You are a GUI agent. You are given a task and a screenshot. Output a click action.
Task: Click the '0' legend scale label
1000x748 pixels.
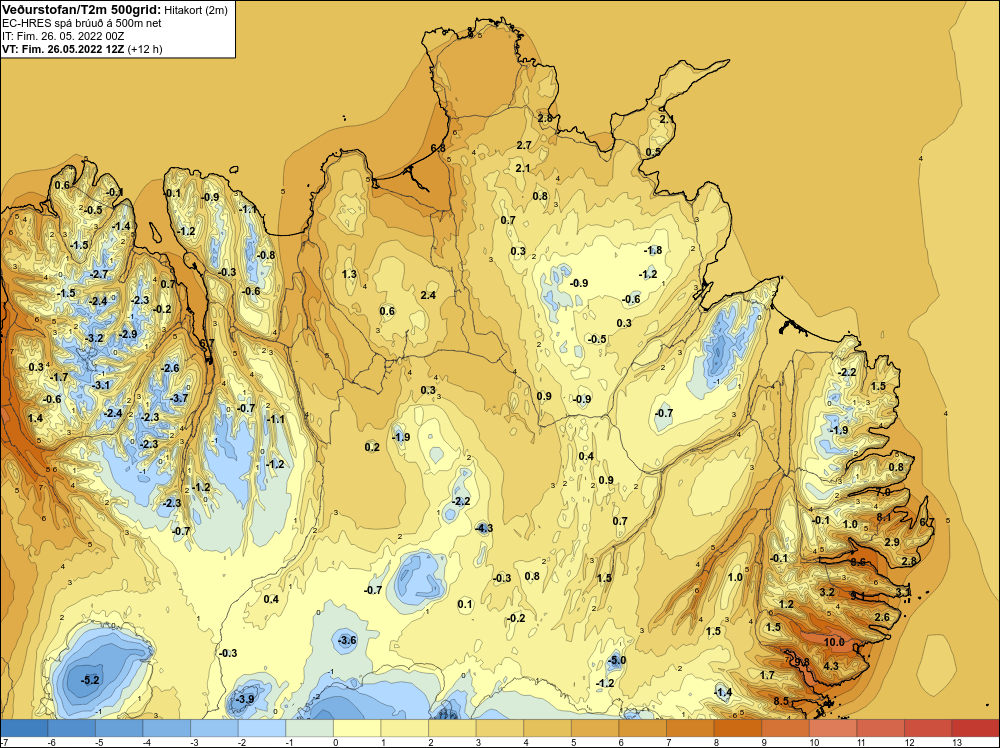click(335, 743)
